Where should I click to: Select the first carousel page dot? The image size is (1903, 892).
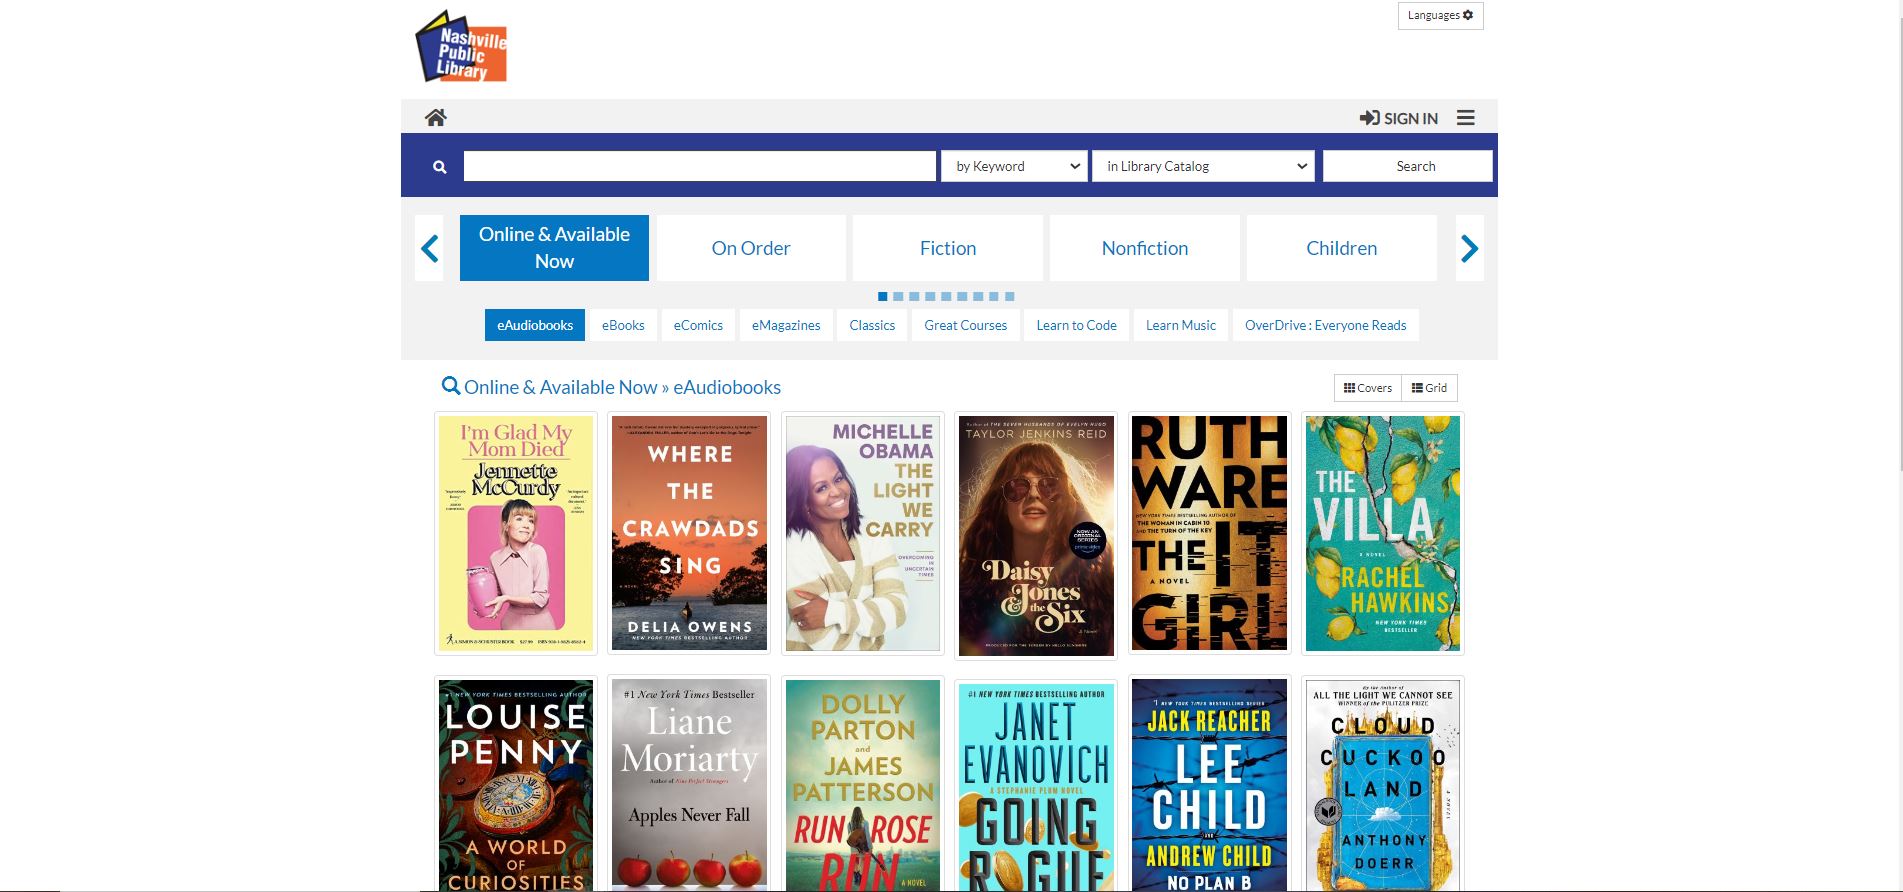[x=882, y=296]
